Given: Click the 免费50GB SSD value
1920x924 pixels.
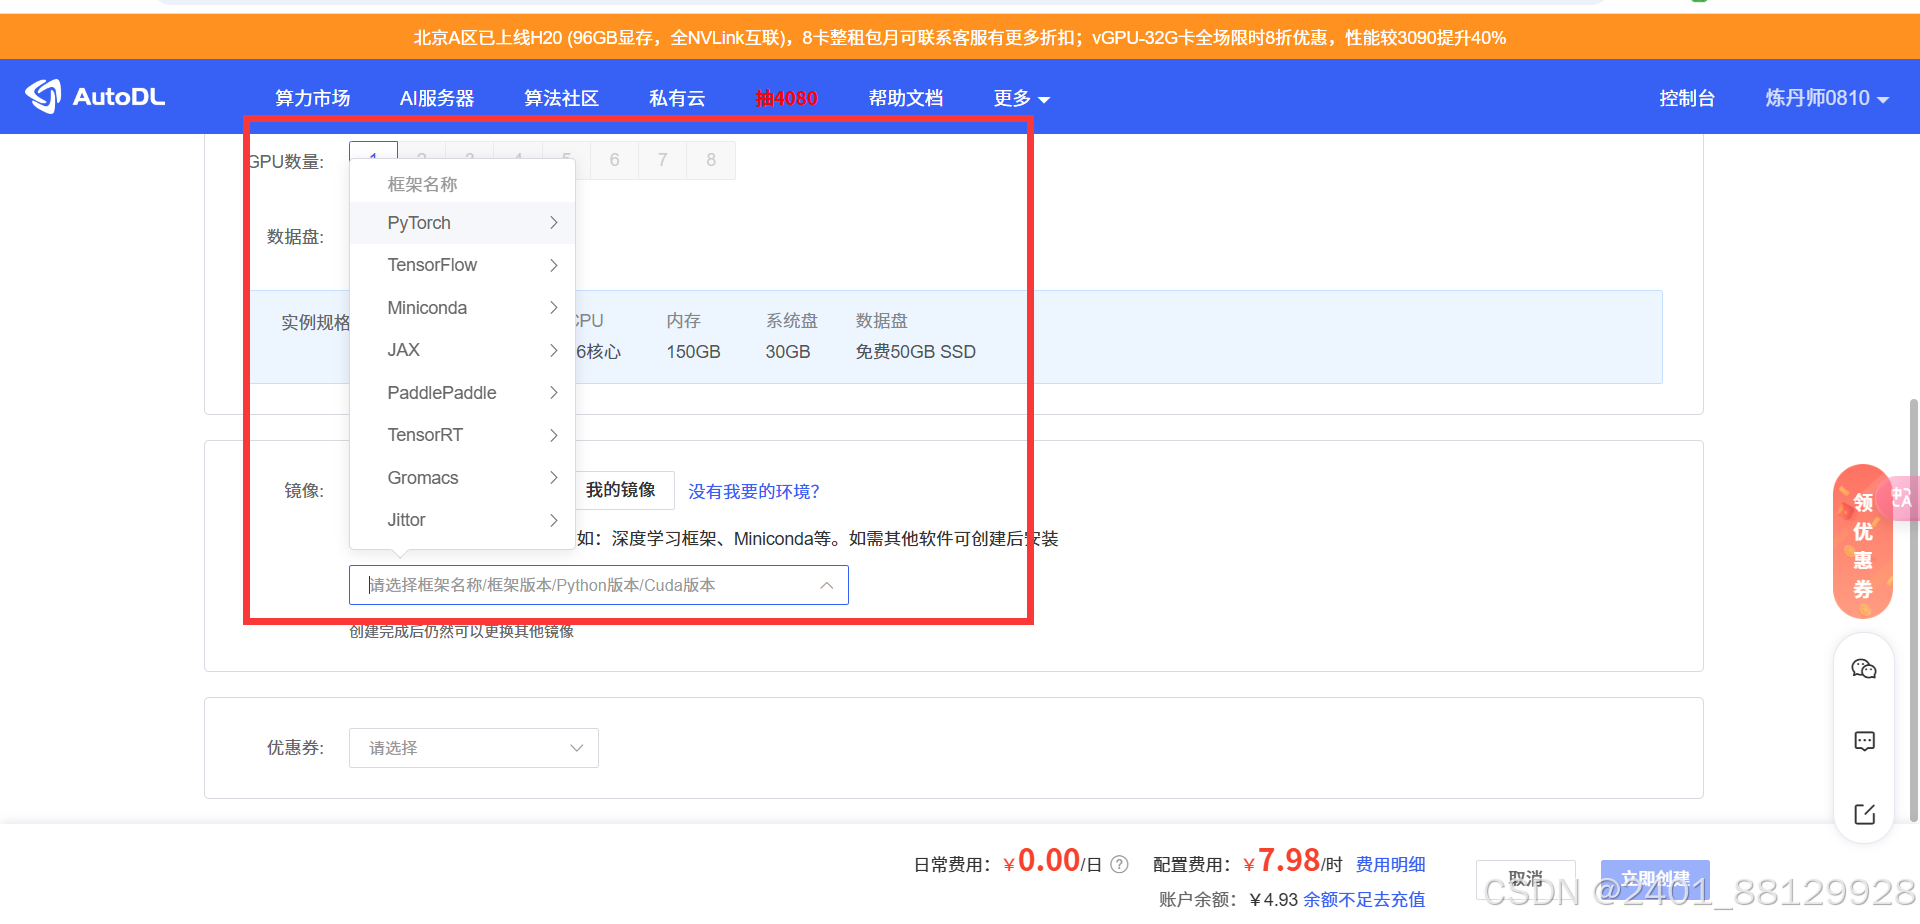Looking at the screenshot, I should click(x=915, y=352).
